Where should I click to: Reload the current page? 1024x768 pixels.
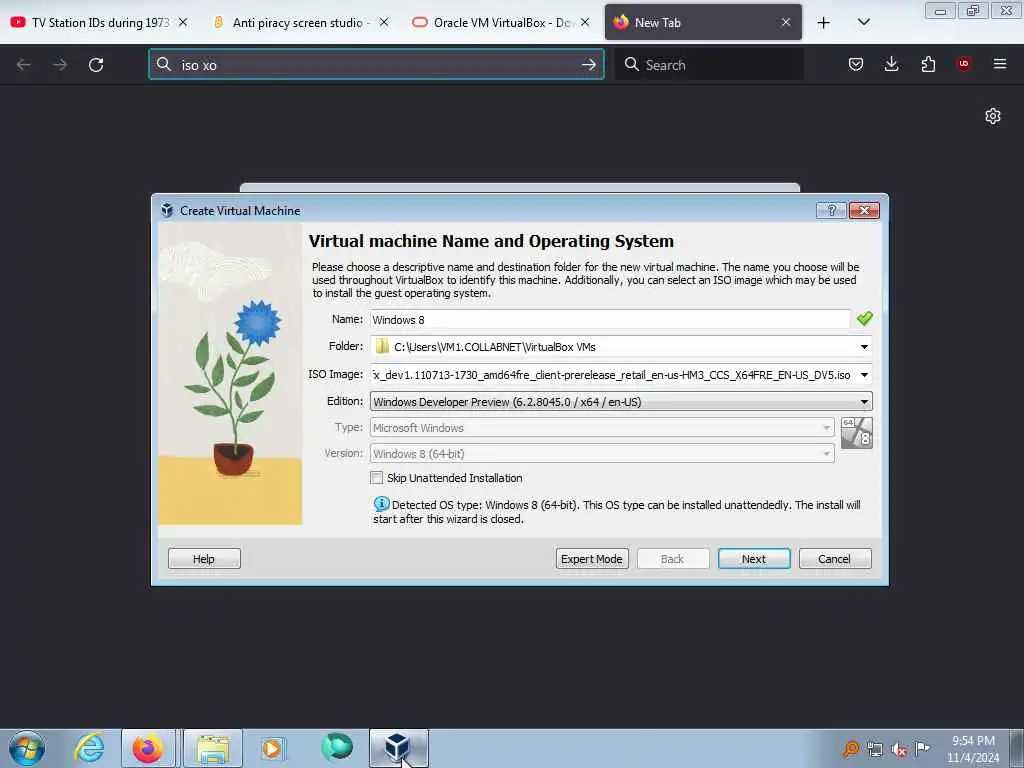click(96, 65)
